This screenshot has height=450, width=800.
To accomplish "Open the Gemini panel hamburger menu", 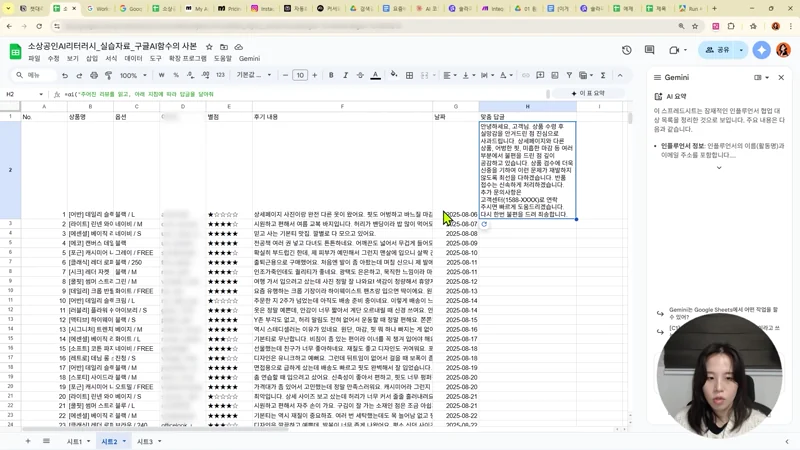I will pyautogui.click(x=657, y=78).
